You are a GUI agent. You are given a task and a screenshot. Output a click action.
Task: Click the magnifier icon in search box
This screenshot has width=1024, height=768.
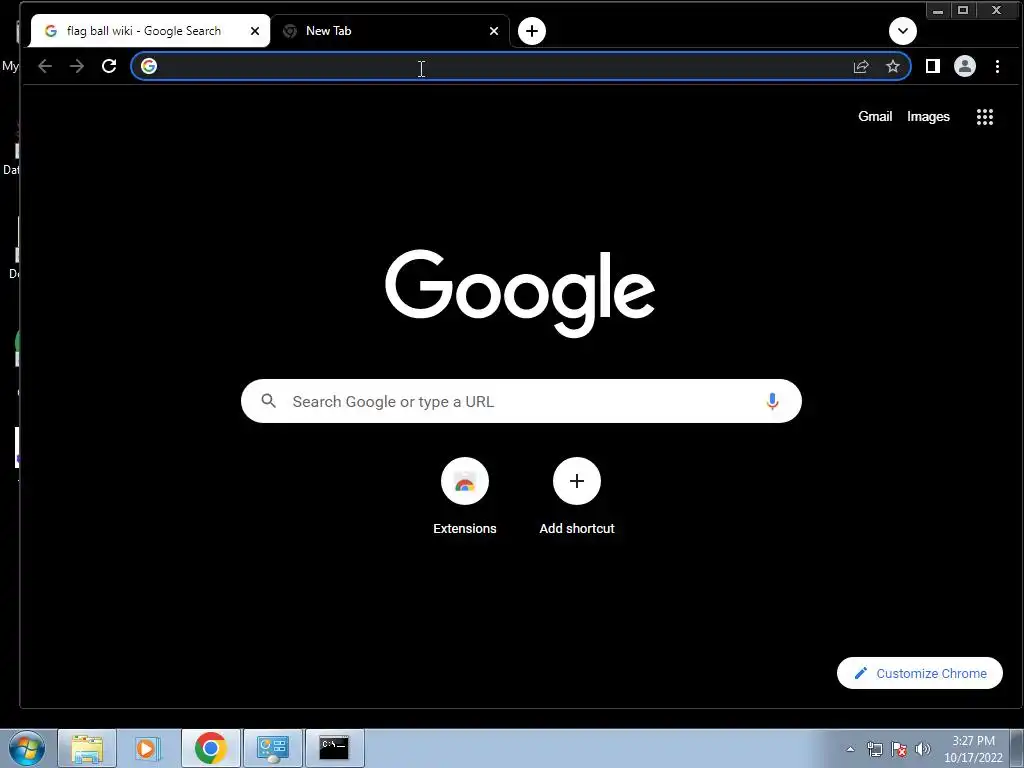click(268, 401)
